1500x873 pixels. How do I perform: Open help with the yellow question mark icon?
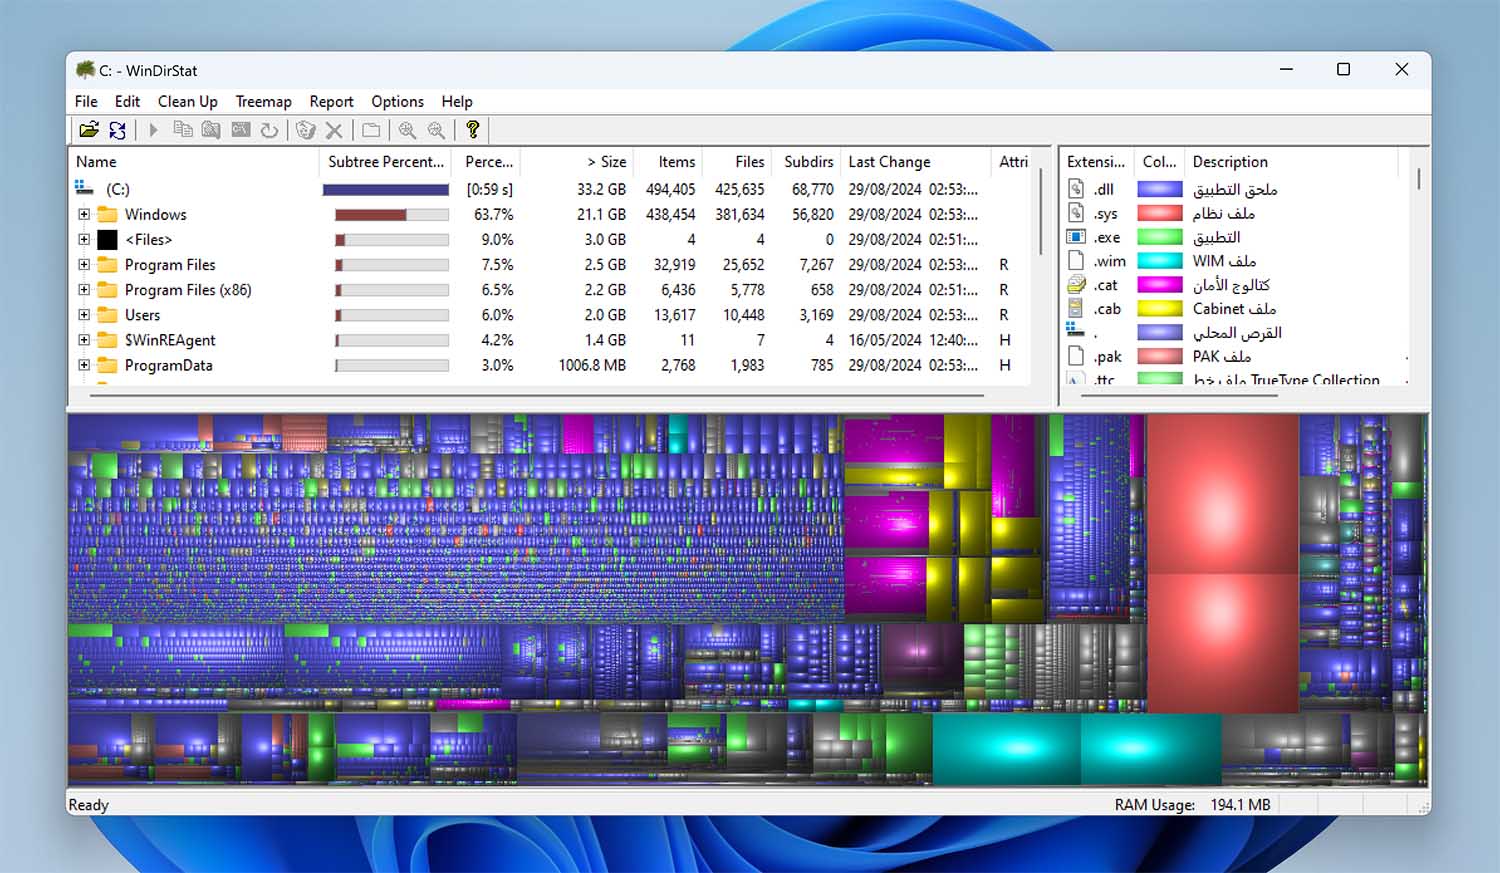(472, 130)
